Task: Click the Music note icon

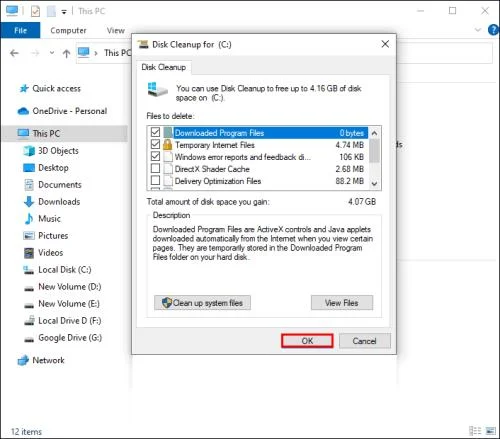Action: point(29,219)
